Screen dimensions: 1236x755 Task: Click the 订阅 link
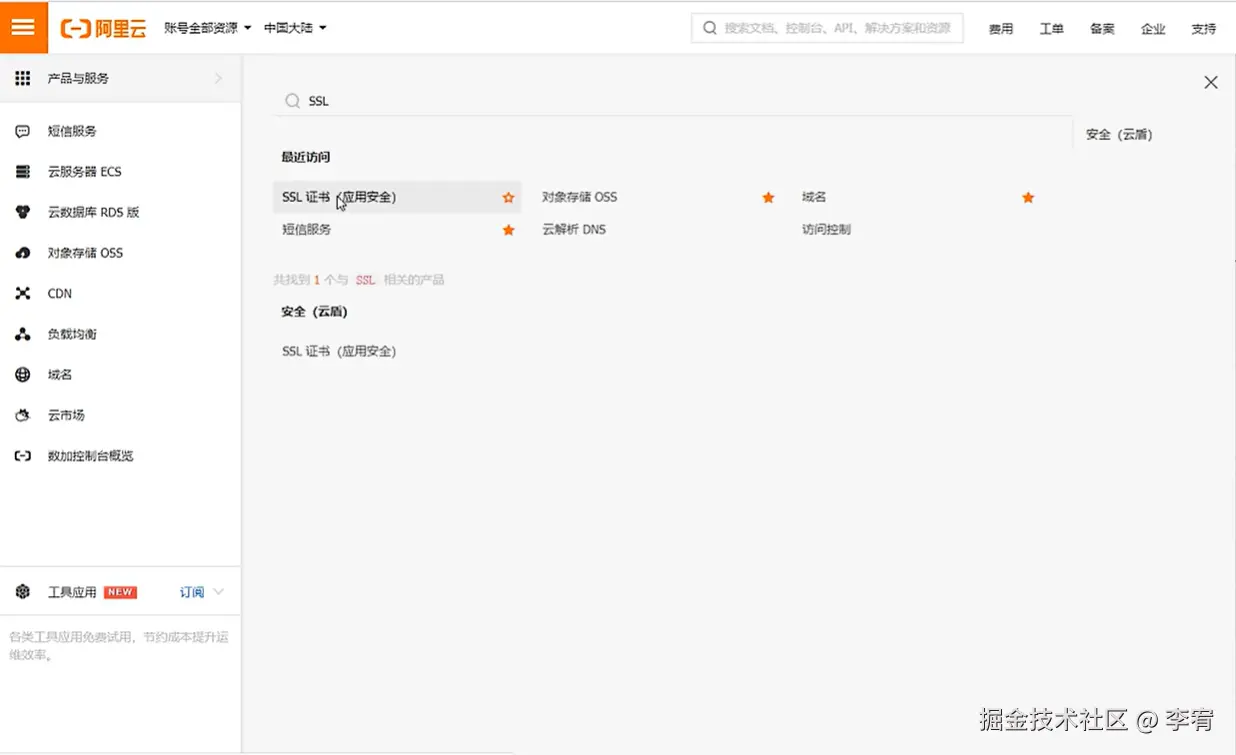[192, 592]
